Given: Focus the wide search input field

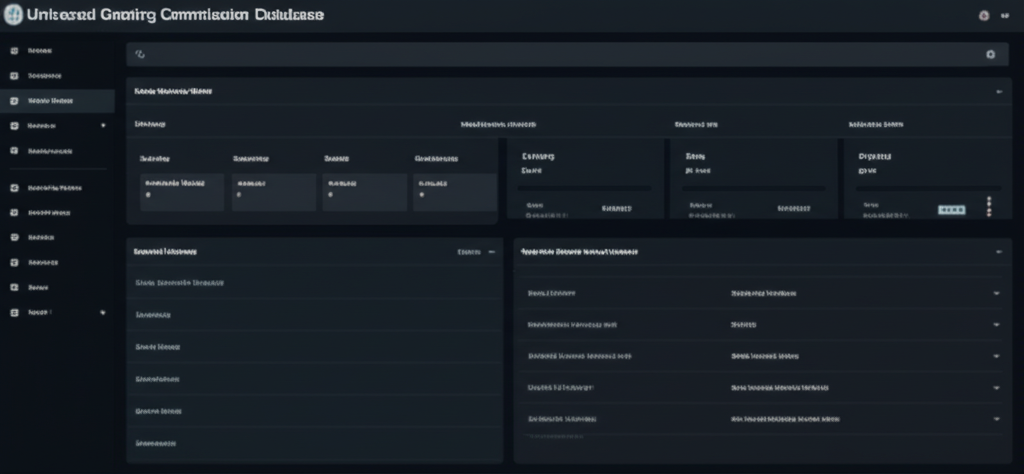Looking at the screenshot, I should point(567,55).
